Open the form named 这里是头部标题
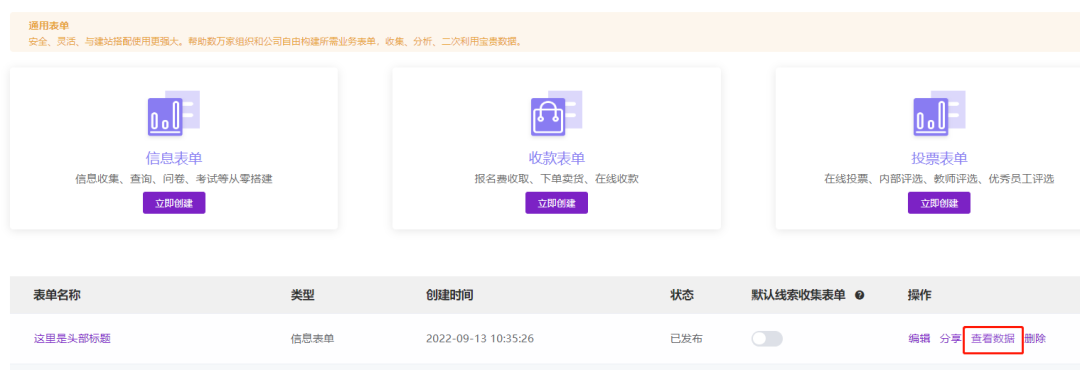Viewport: 1080px width, 370px height. (72, 338)
